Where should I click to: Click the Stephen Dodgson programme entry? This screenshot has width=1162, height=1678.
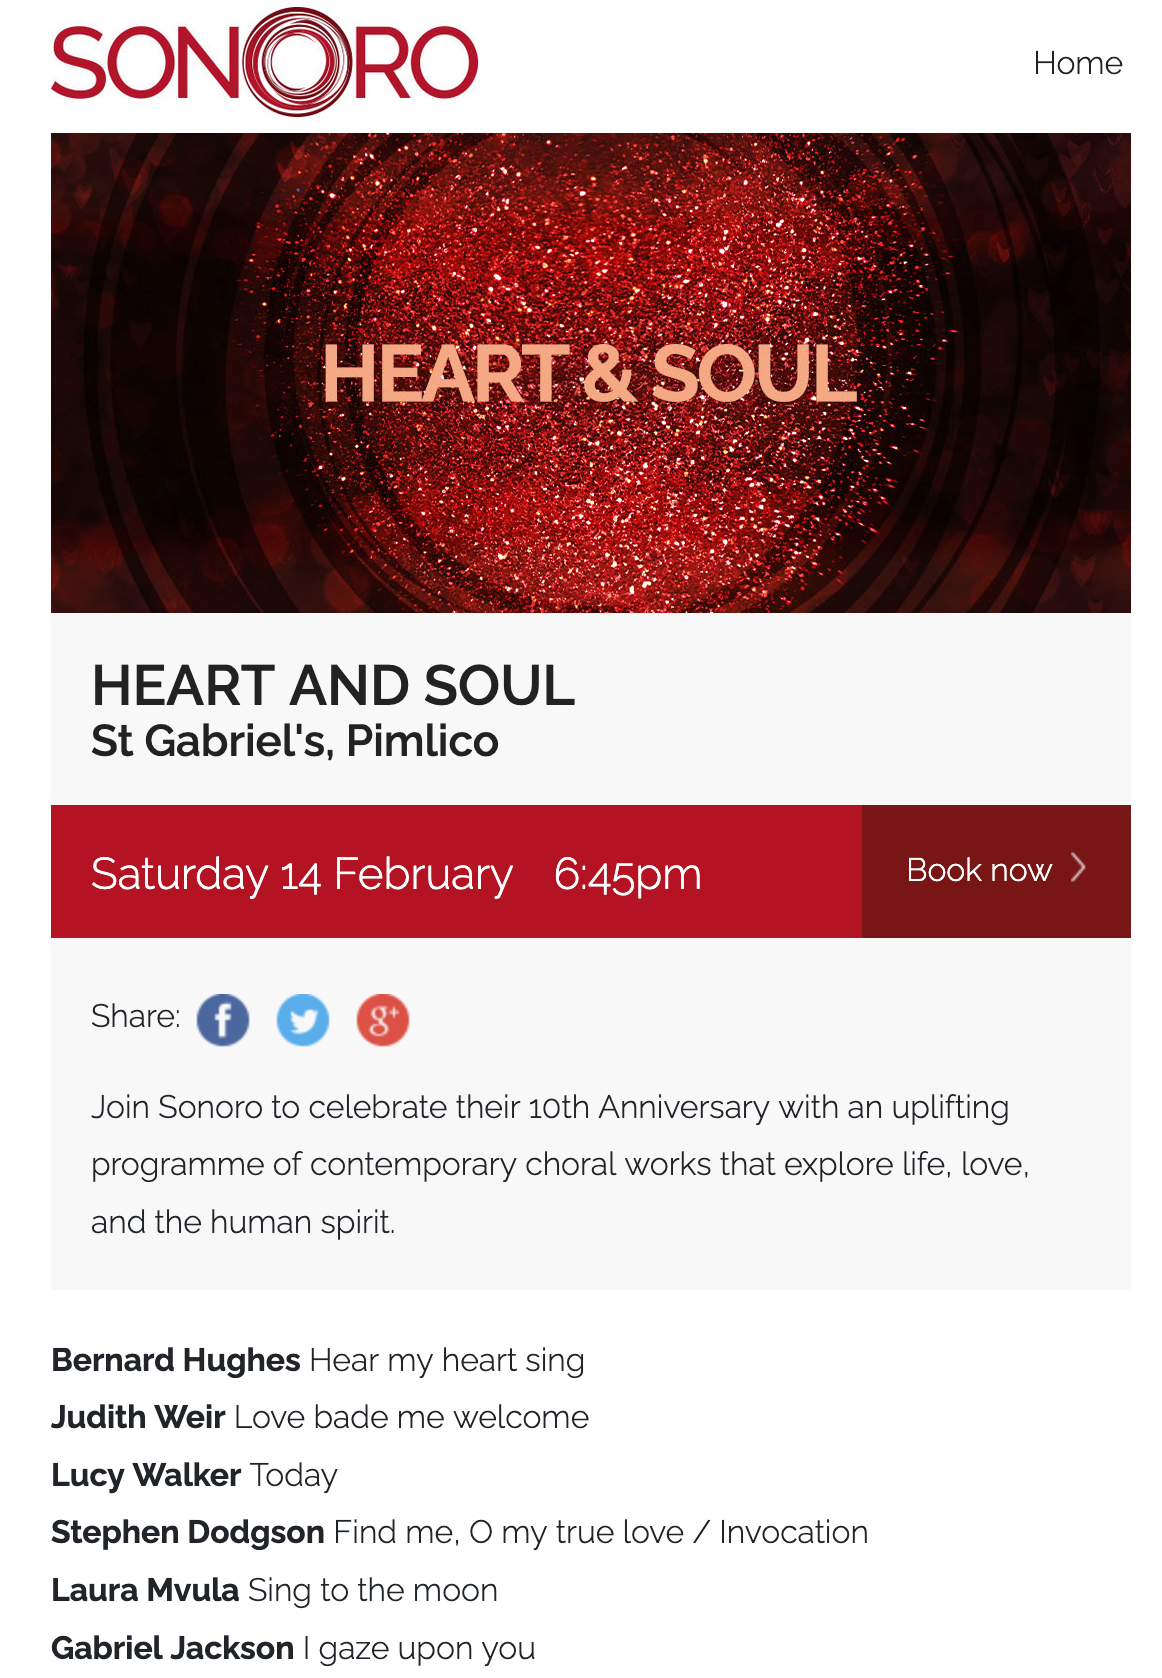(459, 1532)
